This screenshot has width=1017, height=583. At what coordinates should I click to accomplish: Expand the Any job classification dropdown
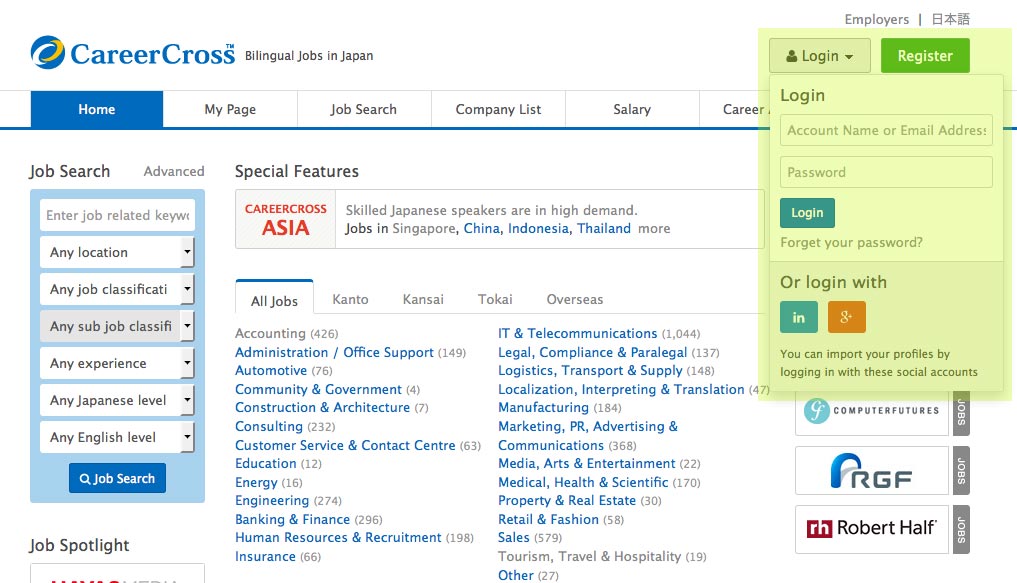(117, 289)
